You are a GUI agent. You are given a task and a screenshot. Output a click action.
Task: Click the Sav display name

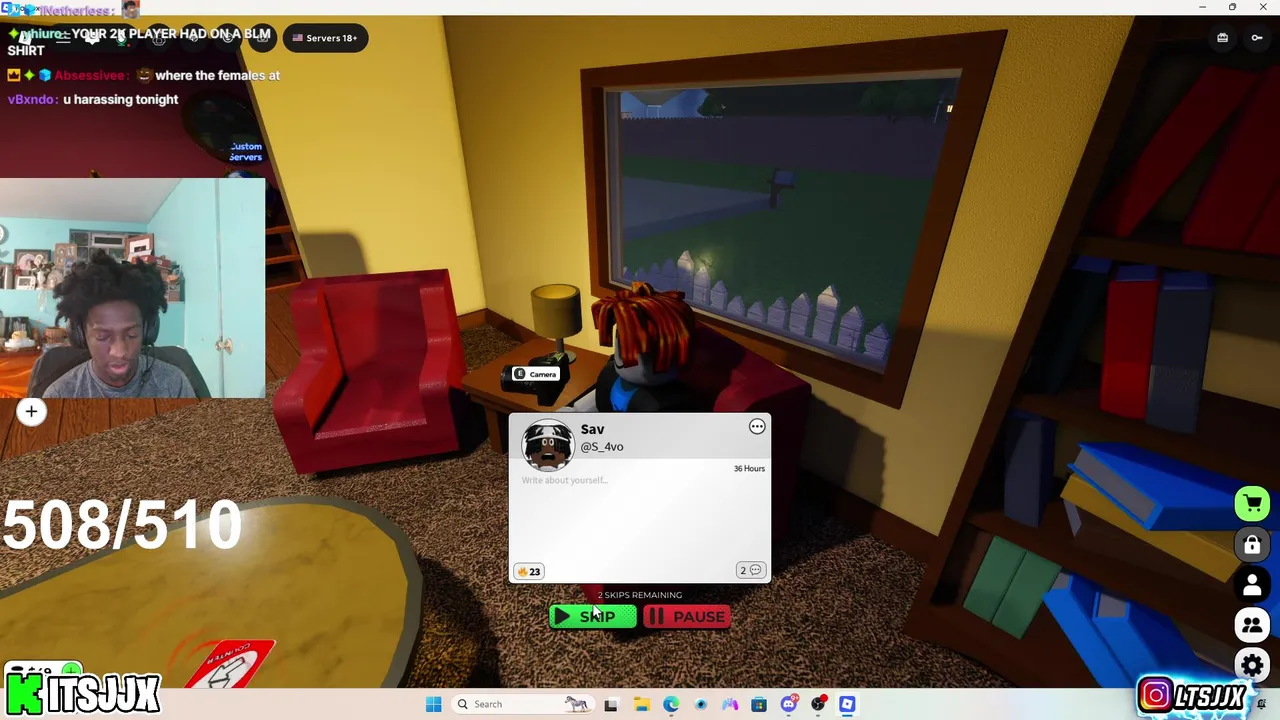point(592,429)
